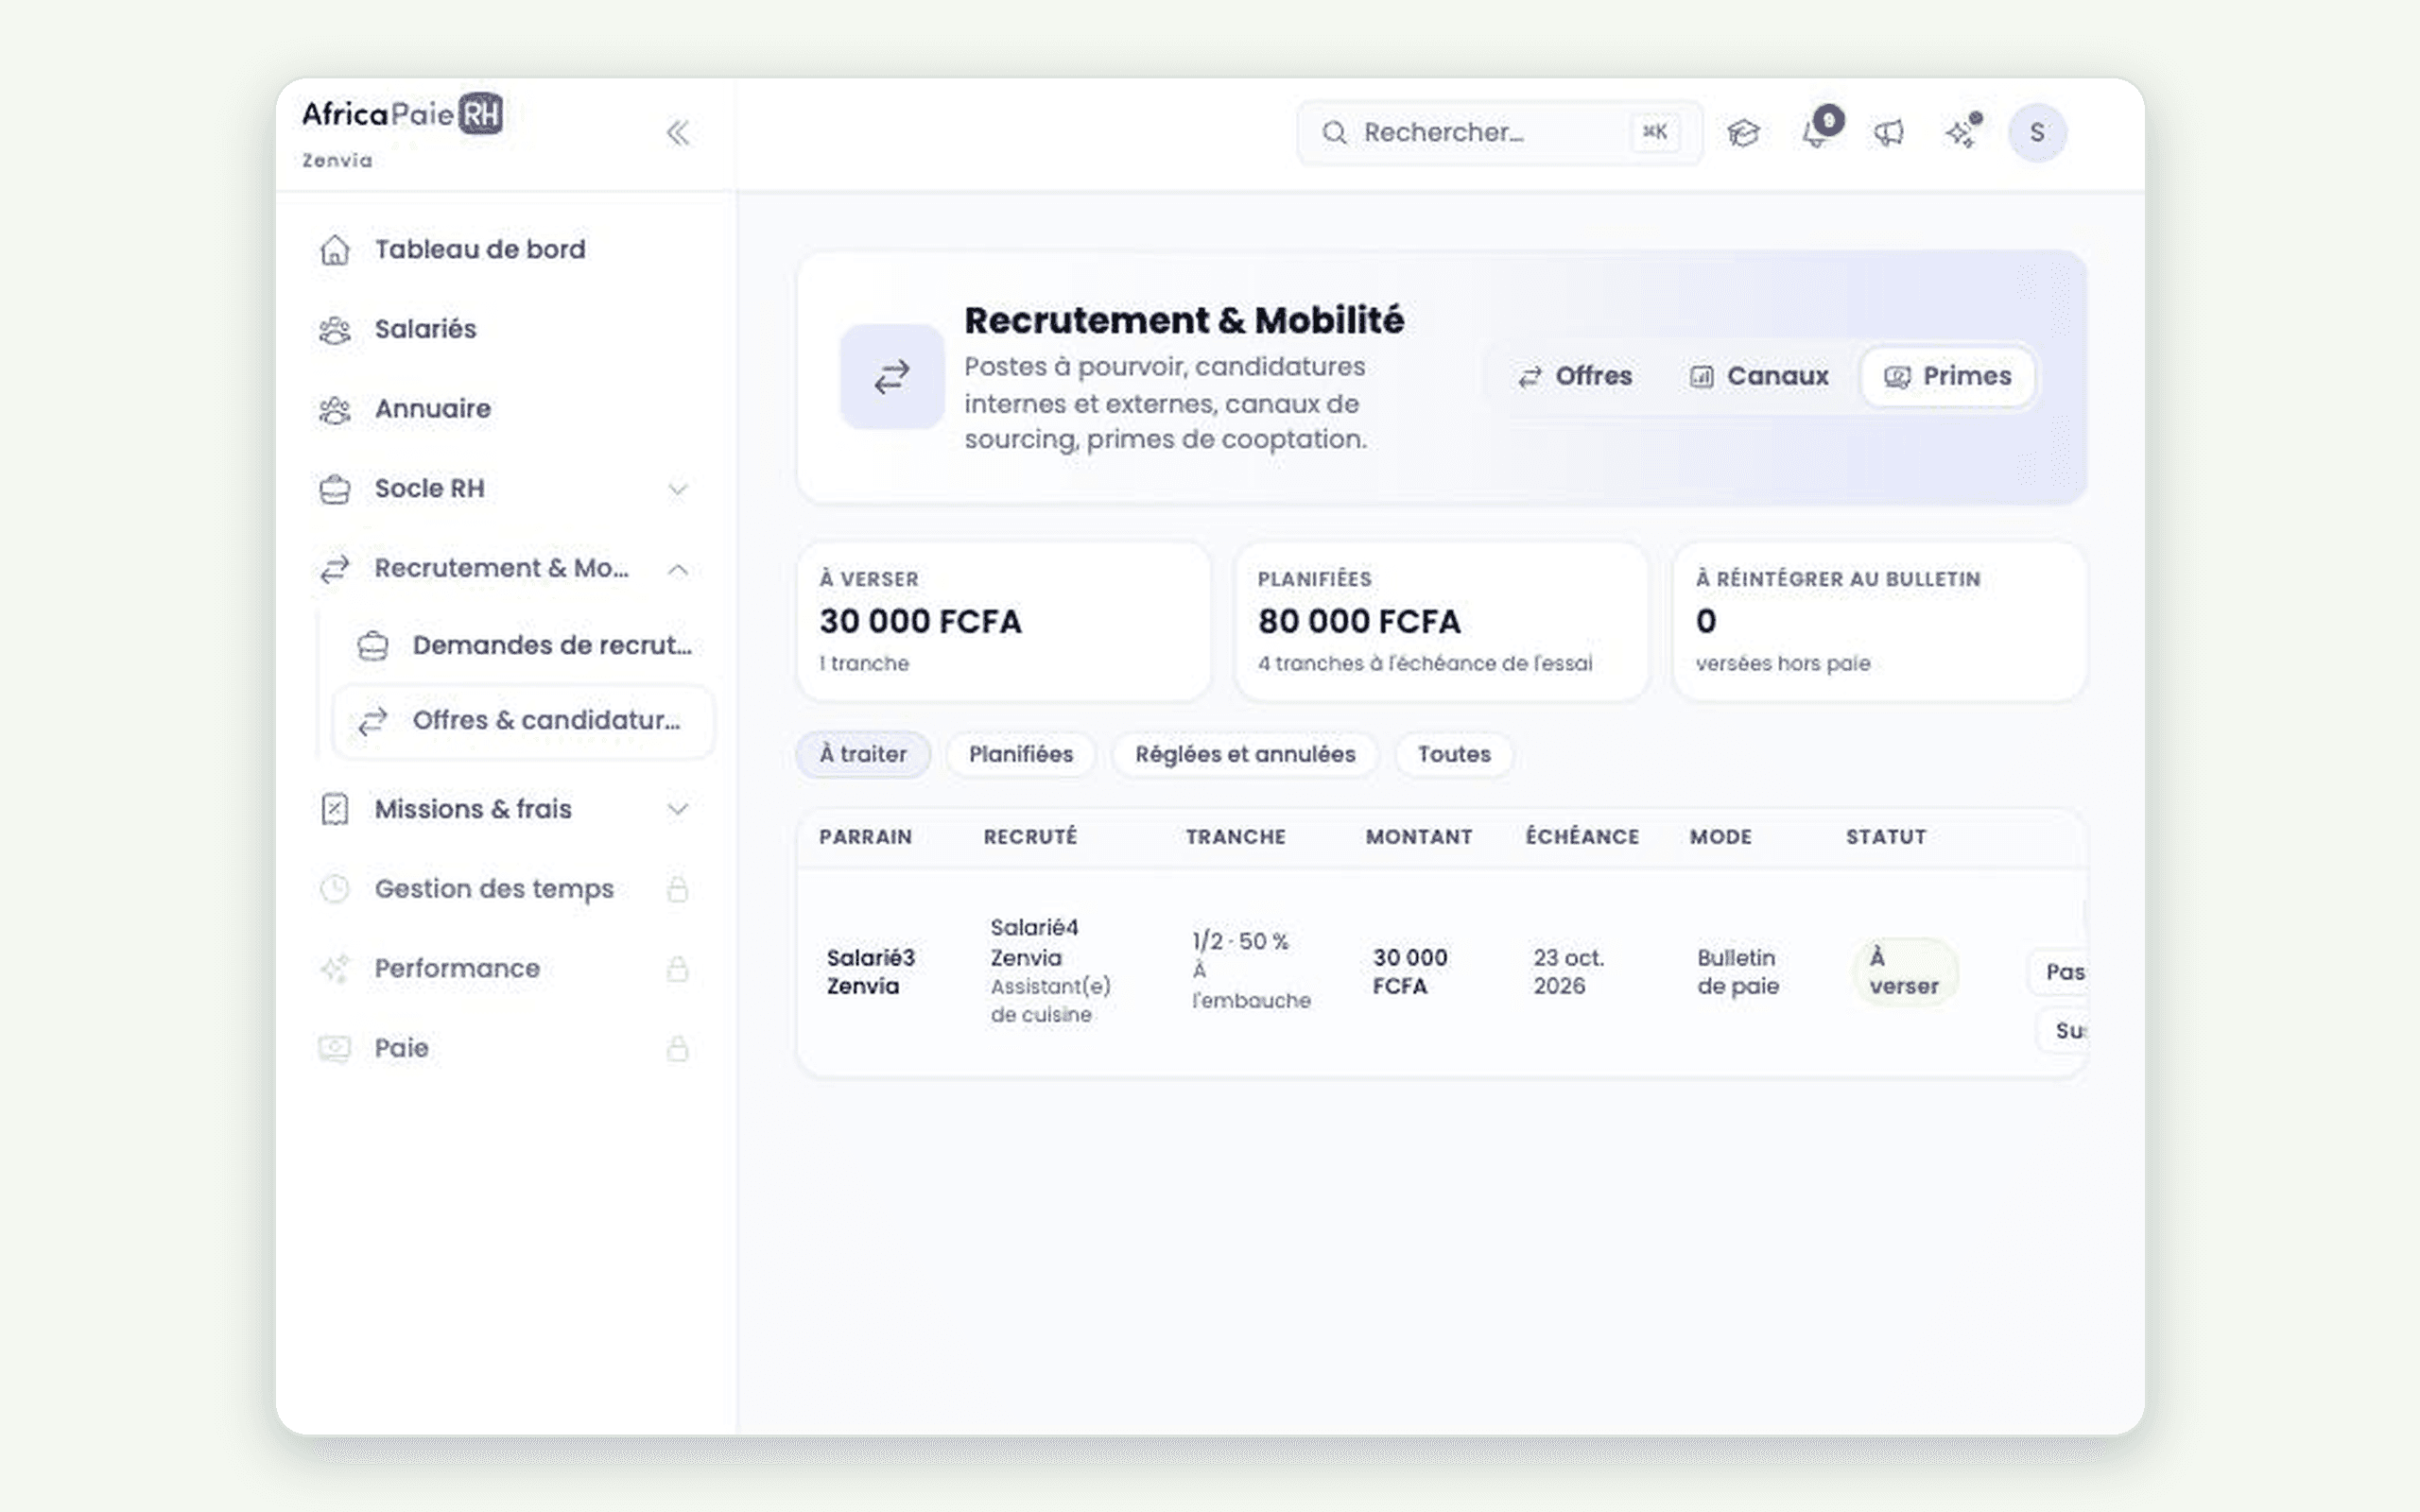Click the Salarié4 Zenvia recruté cell
Screen dimensions: 2420x1512
click(x=1049, y=971)
